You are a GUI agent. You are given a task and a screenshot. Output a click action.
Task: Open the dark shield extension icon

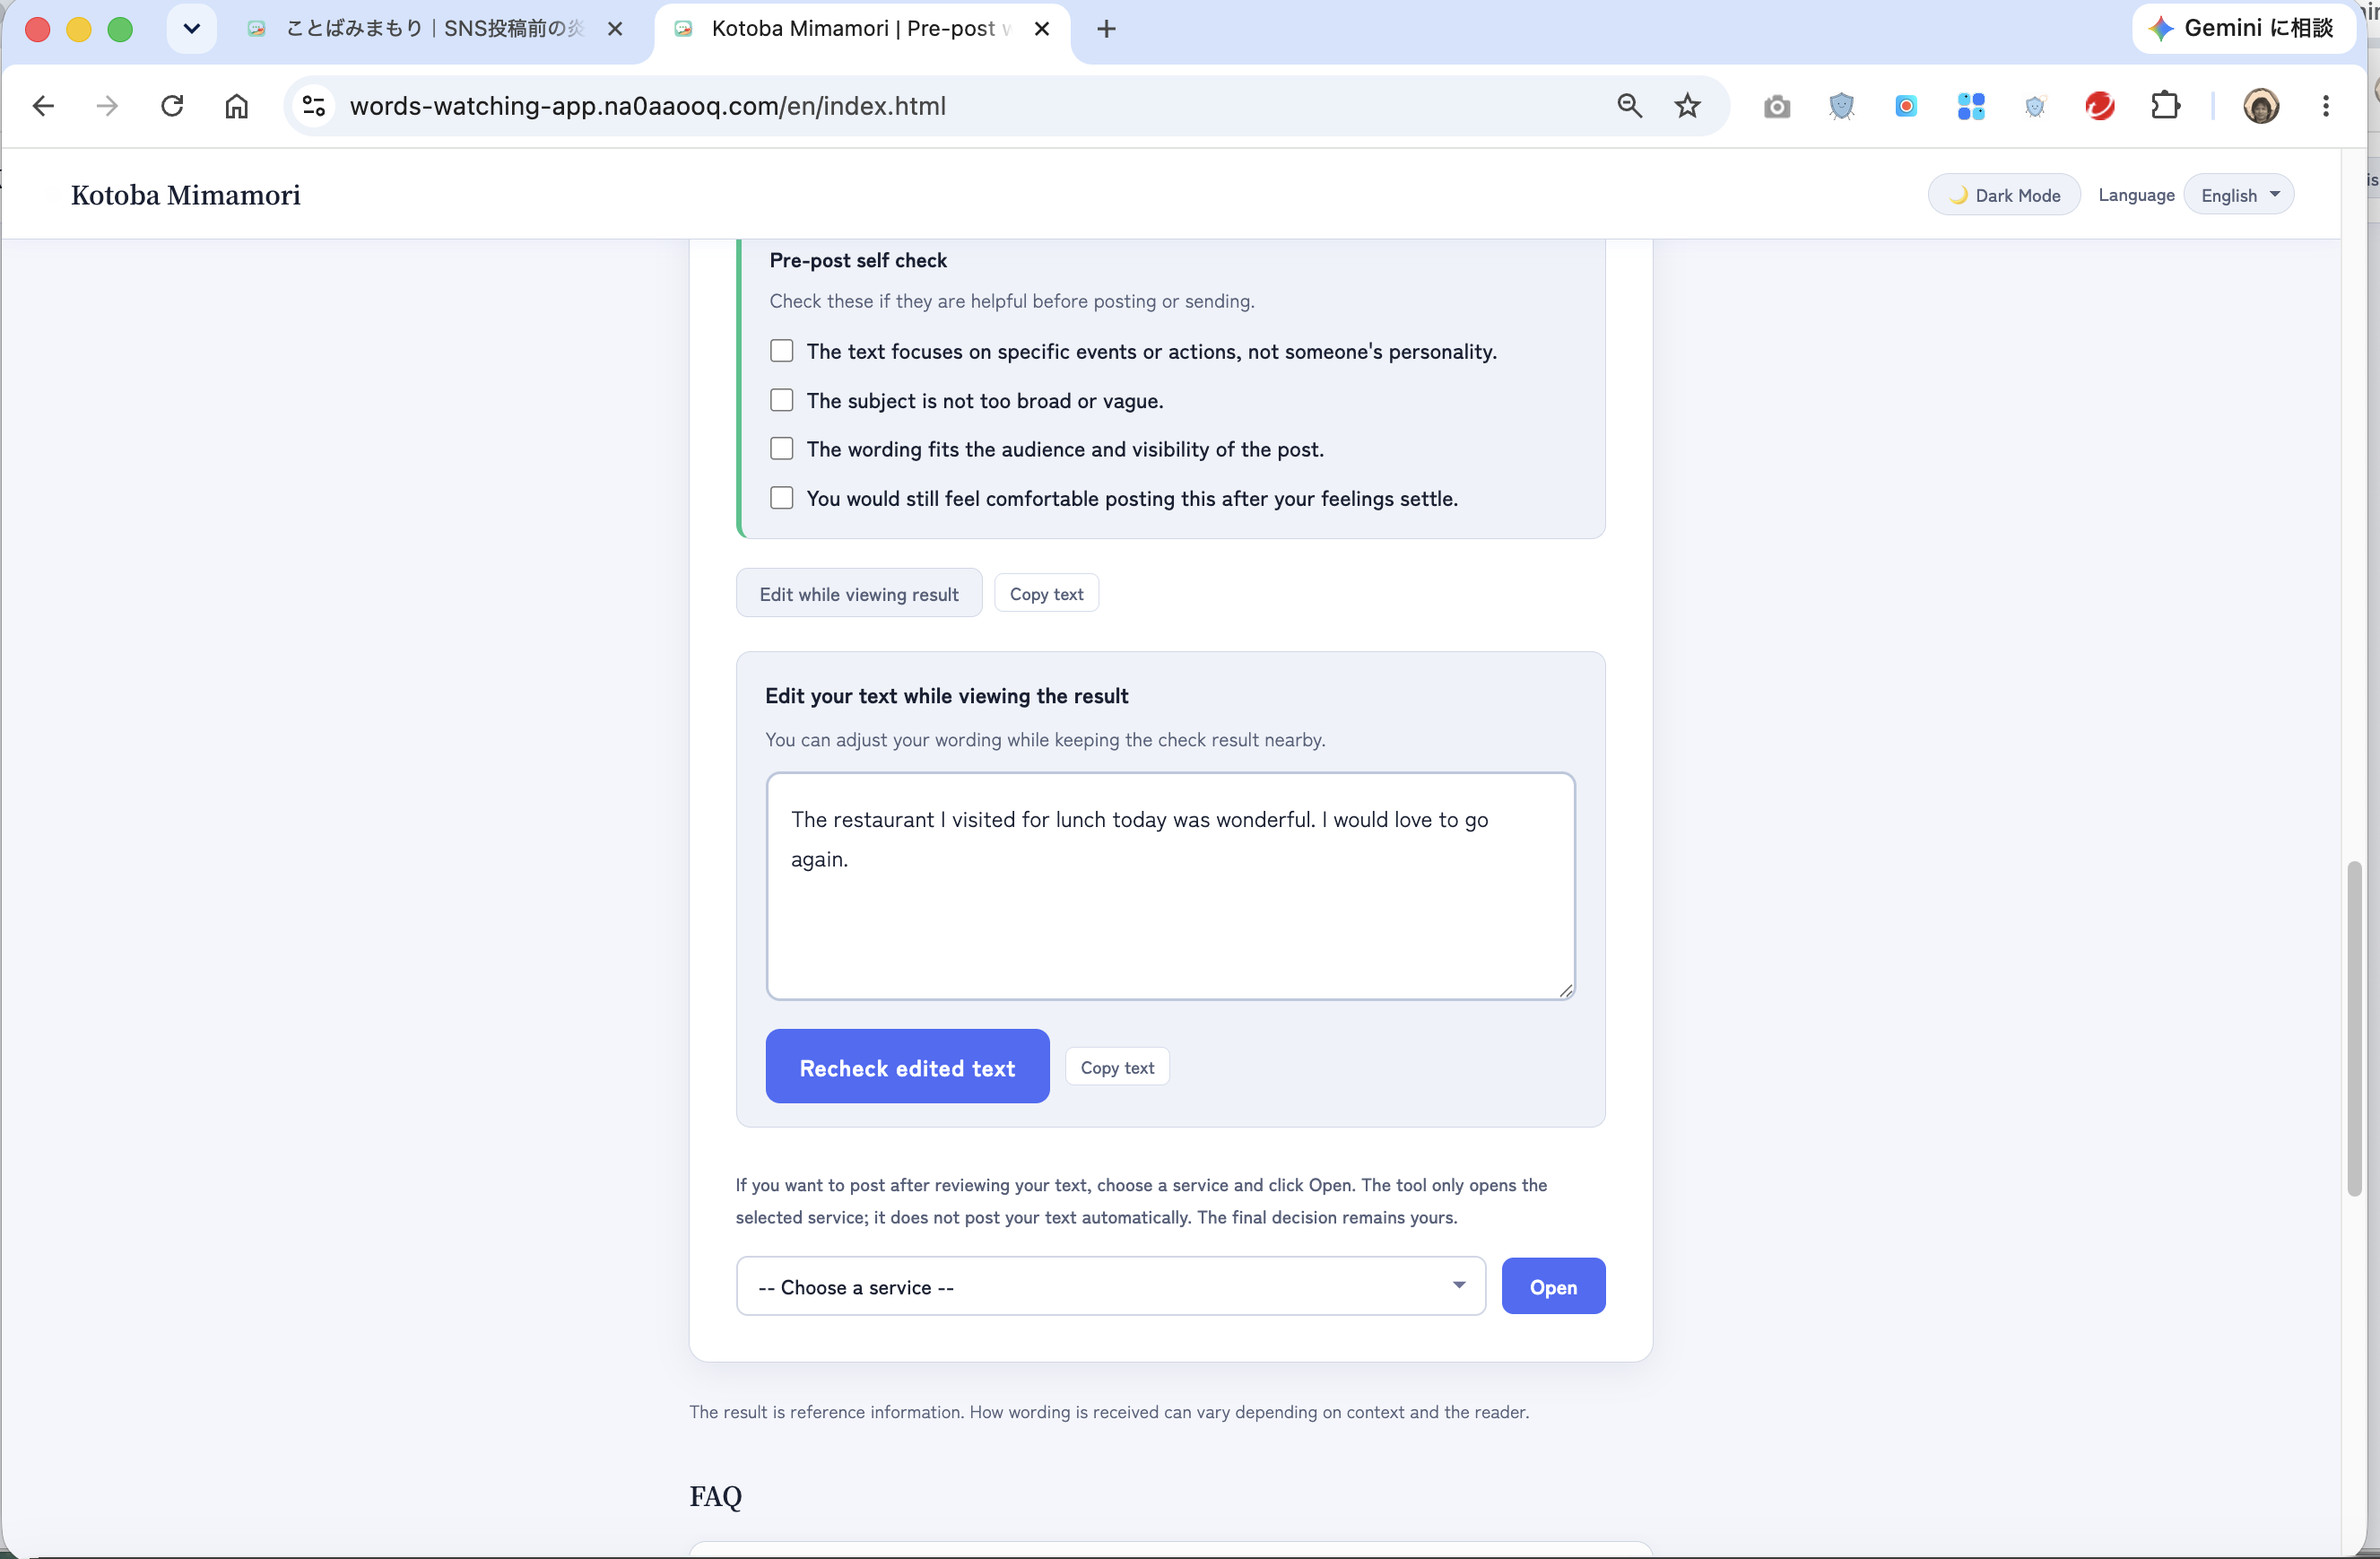1841,106
